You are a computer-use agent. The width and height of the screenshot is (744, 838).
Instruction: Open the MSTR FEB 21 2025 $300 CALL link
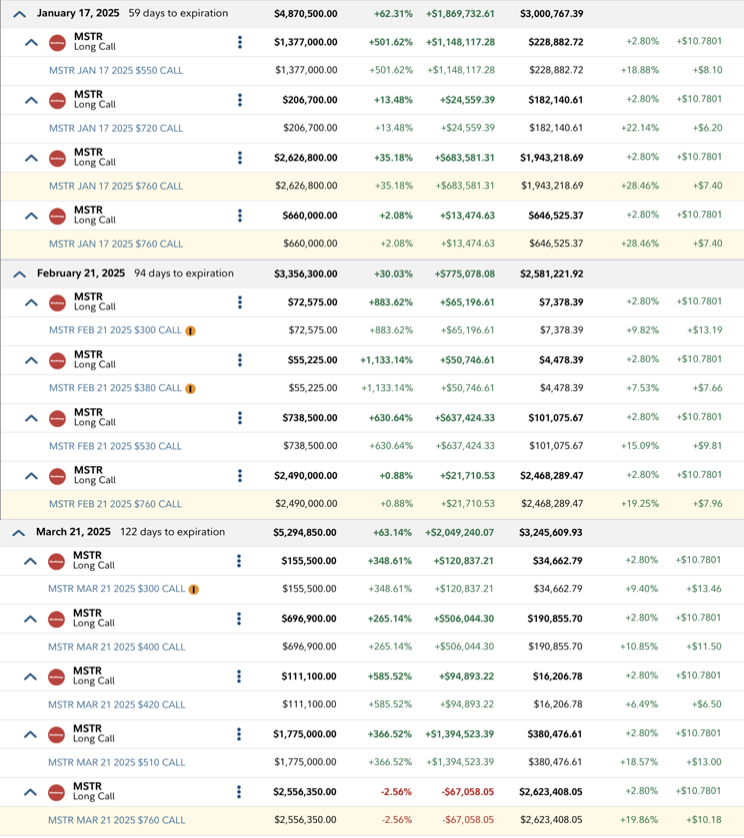tap(115, 330)
